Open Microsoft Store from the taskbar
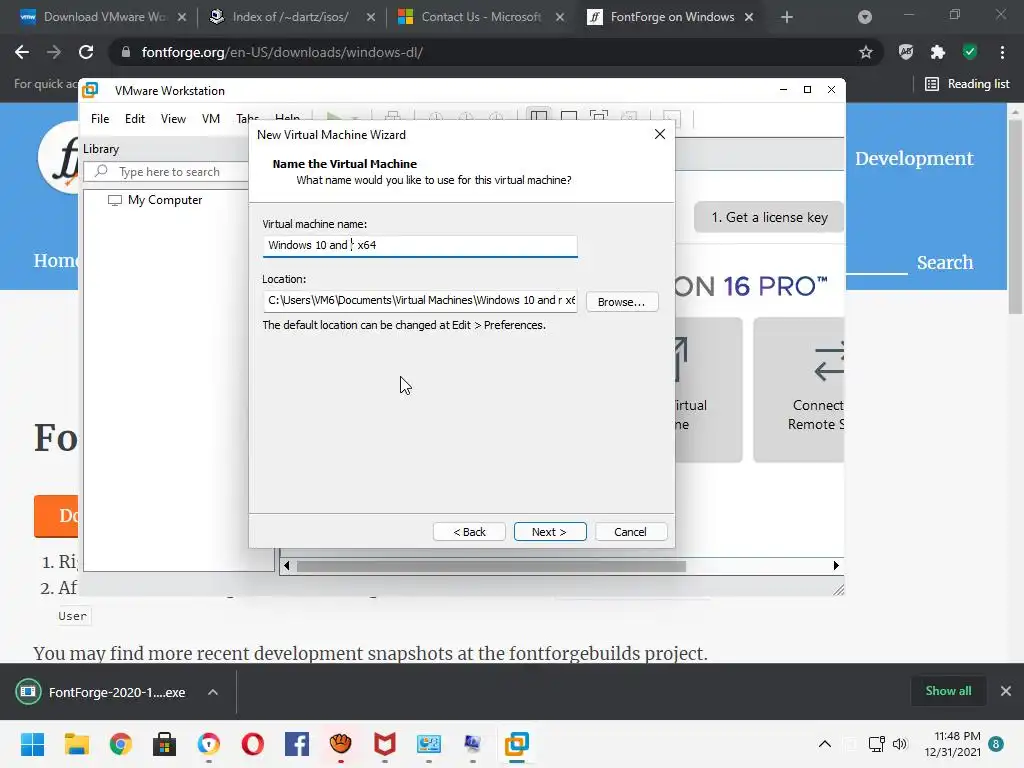The width and height of the screenshot is (1024, 768). 165,744
